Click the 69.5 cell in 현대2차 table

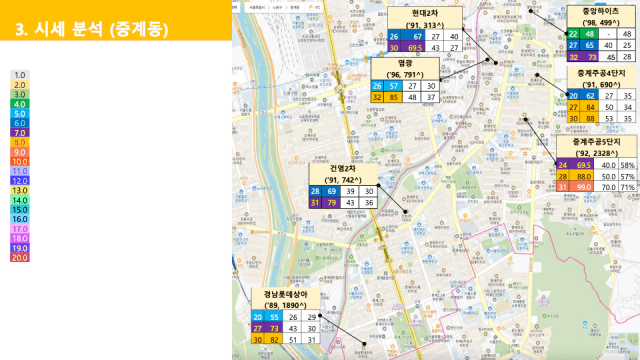tap(414, 48)
